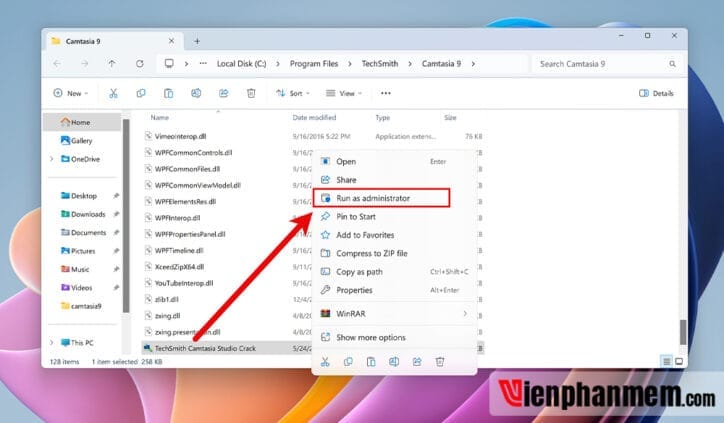Image resolution: width=724 pixels, height=423 pixels.
Task: Open the Sort dropdown menu
Action: pos(293,93)
